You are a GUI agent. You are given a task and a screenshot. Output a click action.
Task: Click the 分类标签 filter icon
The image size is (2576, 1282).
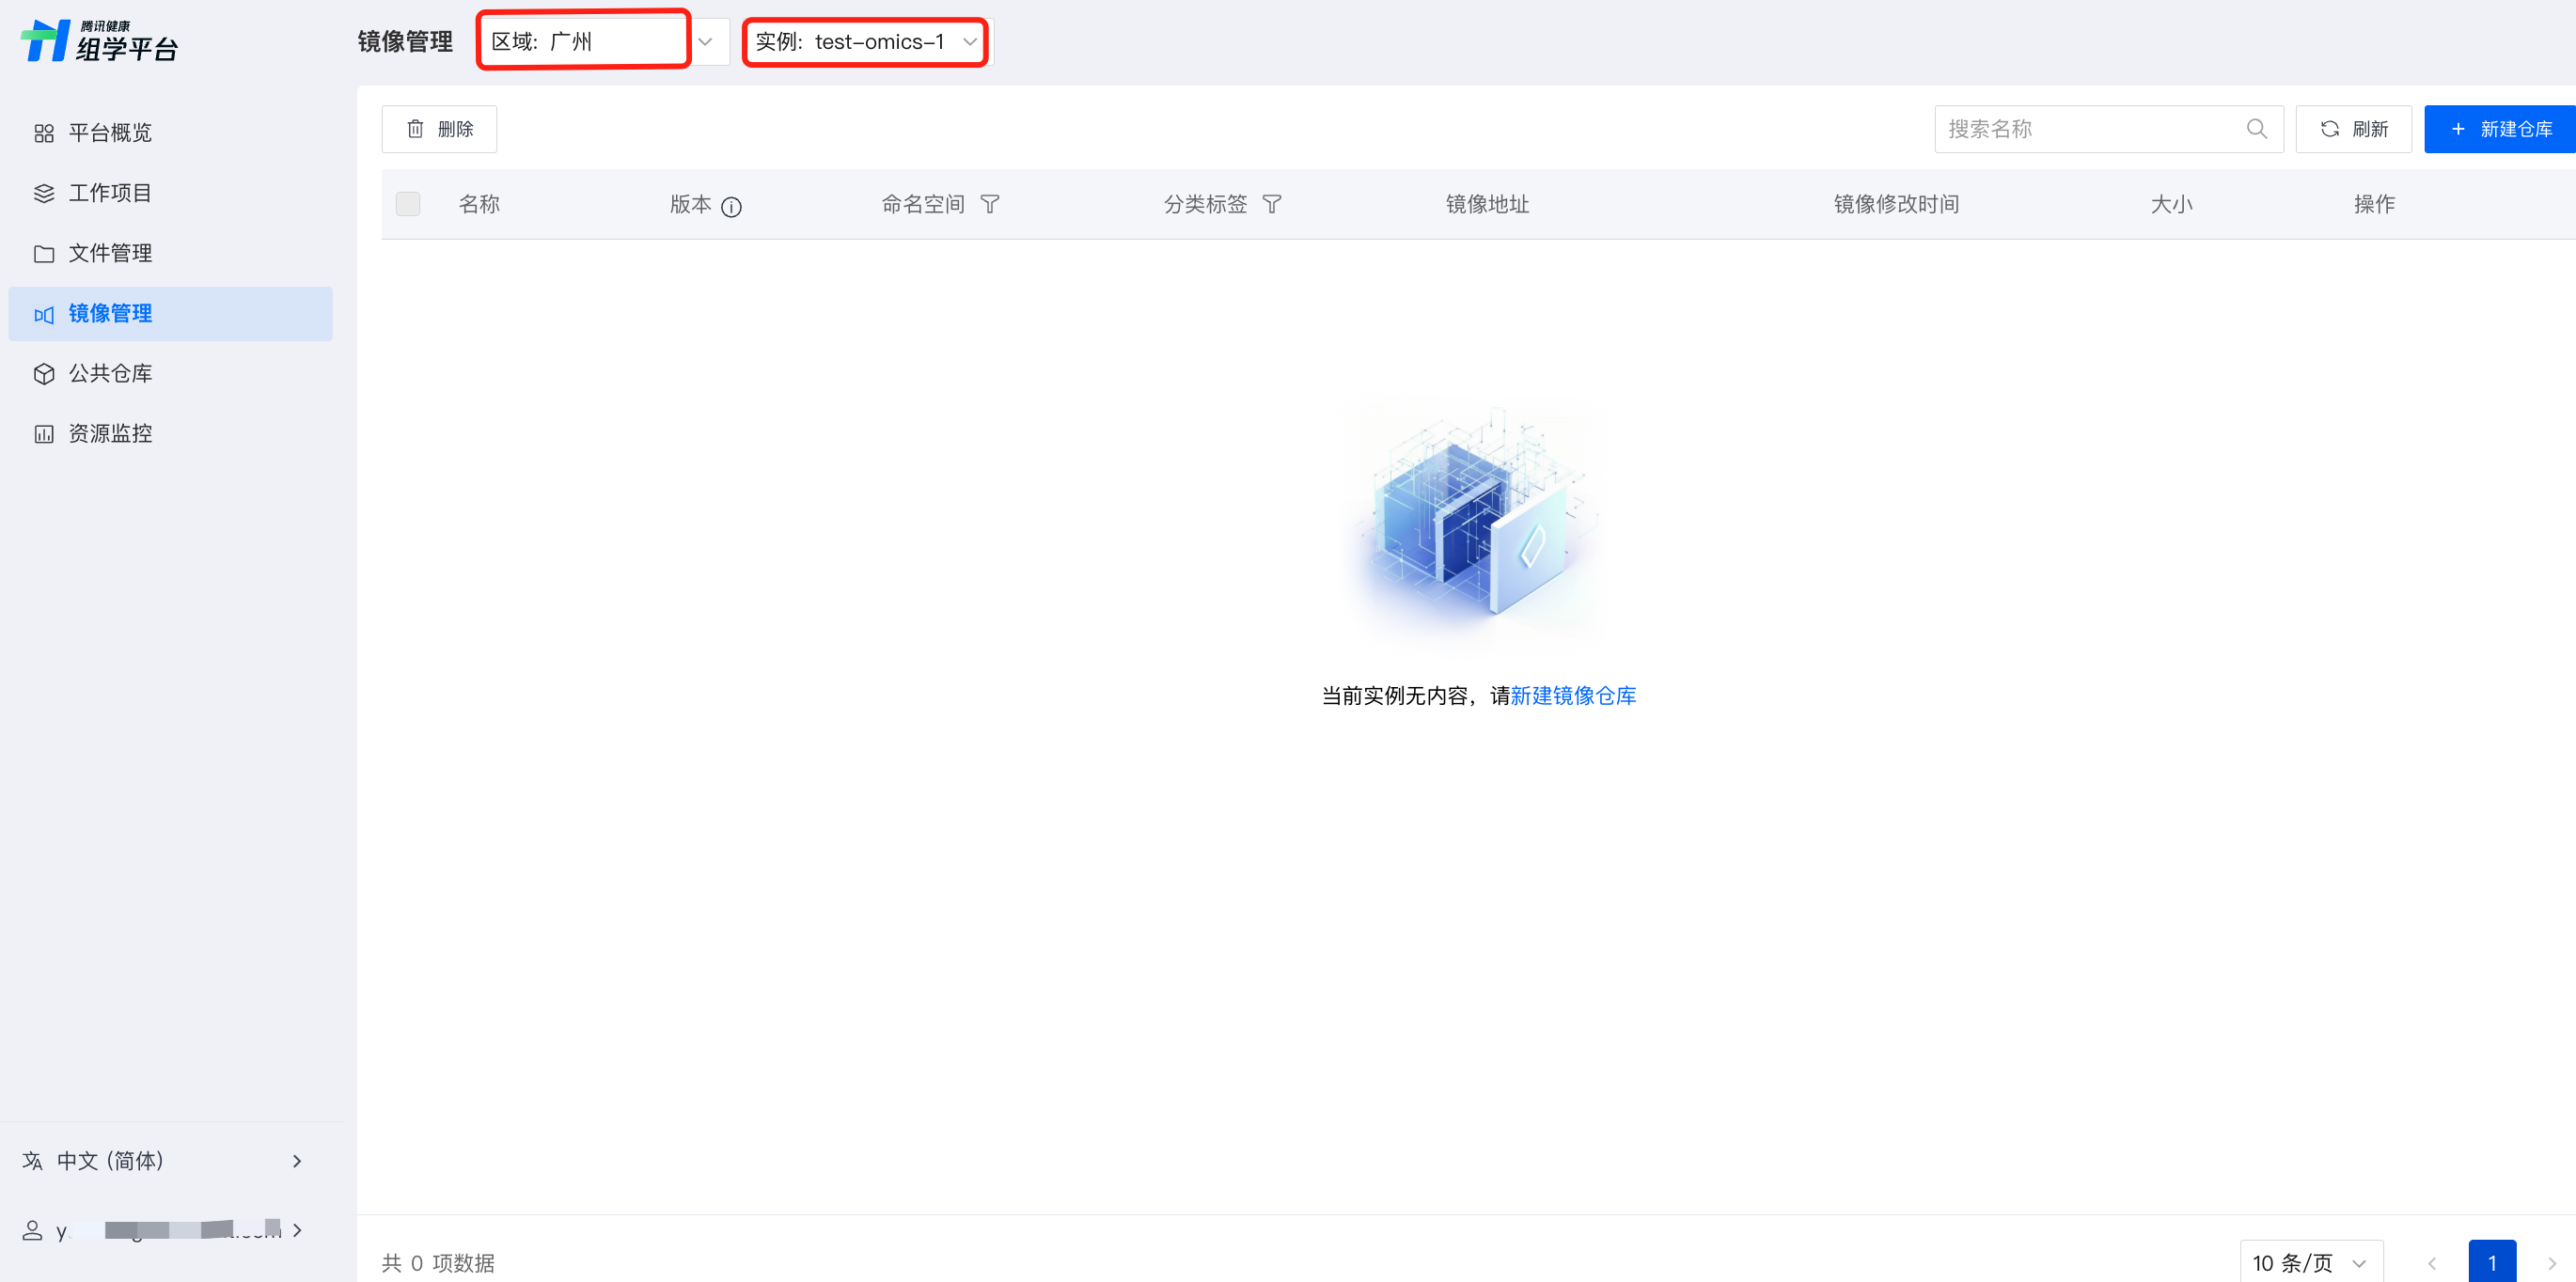1271,204
